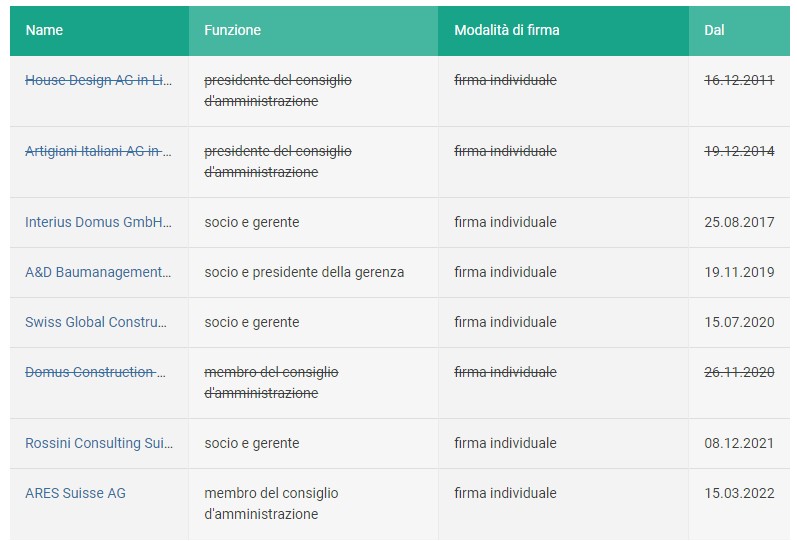Open the Swiss Global Construction link
Image resolution: width=797 pixels, height=541 pixels.
point(96,322)
